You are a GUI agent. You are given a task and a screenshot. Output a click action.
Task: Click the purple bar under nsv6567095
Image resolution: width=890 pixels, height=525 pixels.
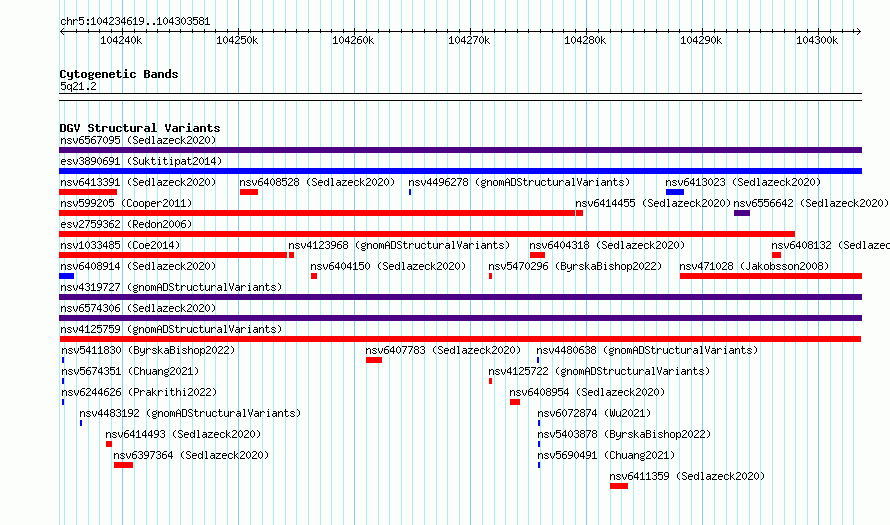click(460, 150)
